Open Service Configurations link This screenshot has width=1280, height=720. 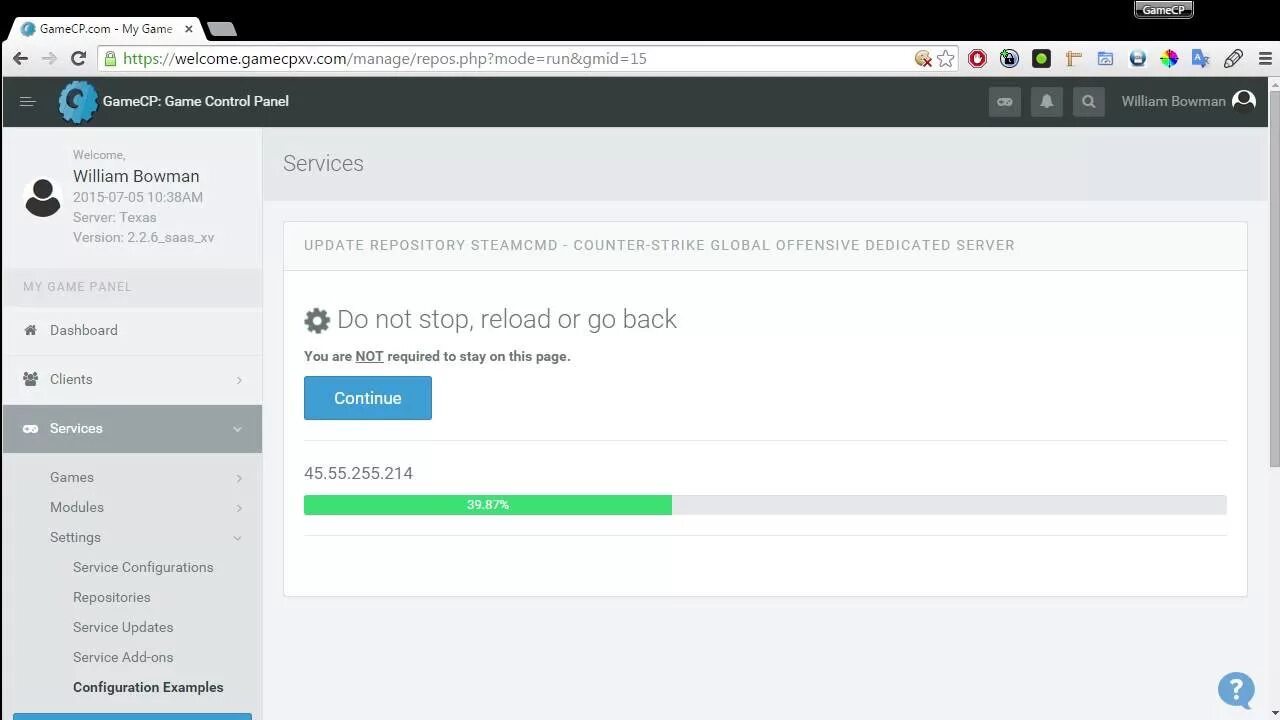click(143, 567)
